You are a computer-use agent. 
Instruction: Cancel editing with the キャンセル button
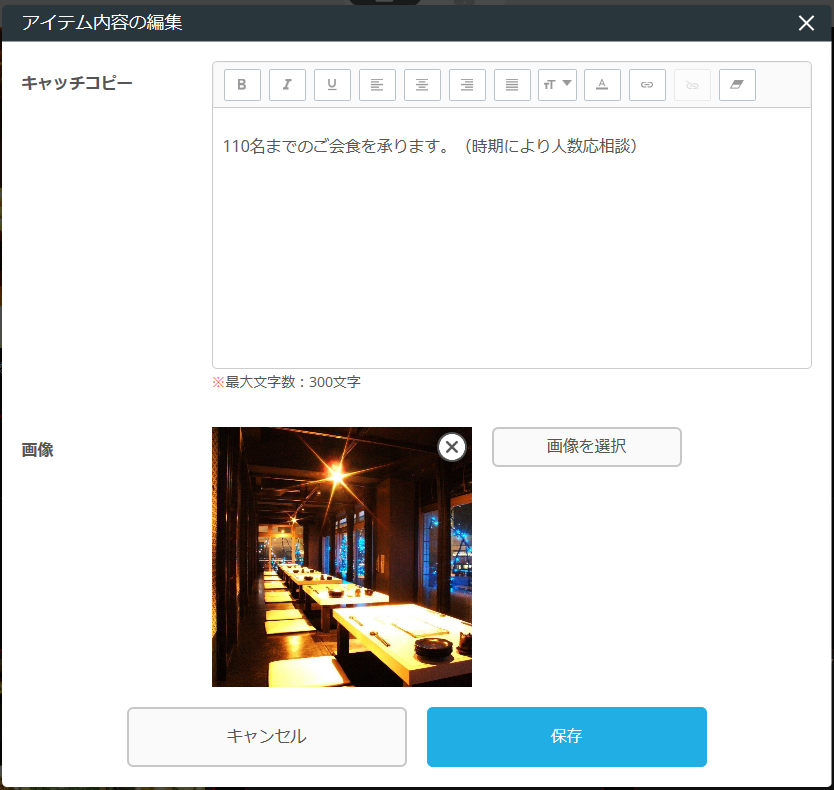coord(266,737)
